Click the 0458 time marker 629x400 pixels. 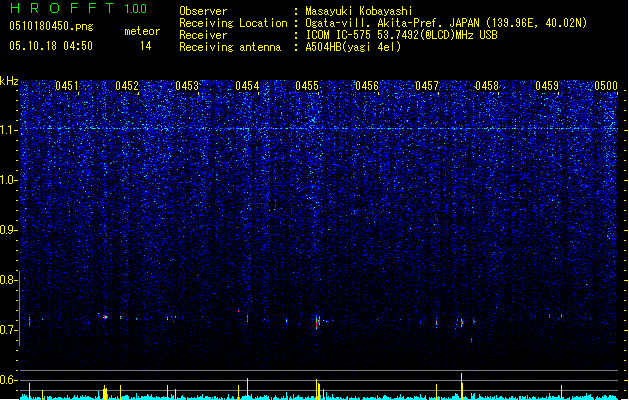pyautogui.click(x=487, y=86)
